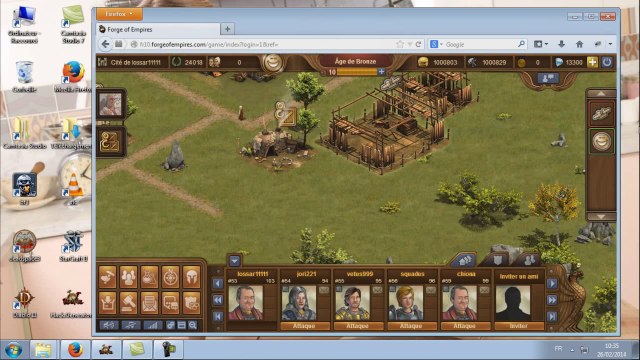Click the smiley icon in right sidebar
Image resolution: width=640 pixels, height=360 pixels.
click(601, 141)
